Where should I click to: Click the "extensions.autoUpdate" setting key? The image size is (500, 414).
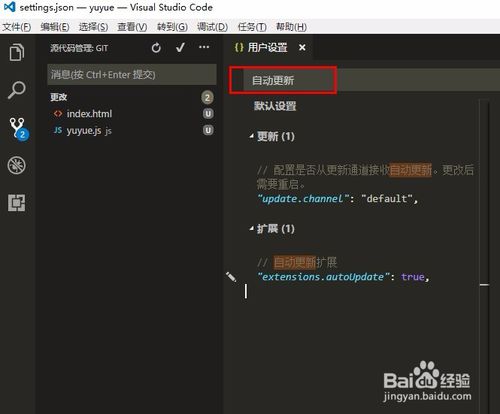[x=323, y=277]
